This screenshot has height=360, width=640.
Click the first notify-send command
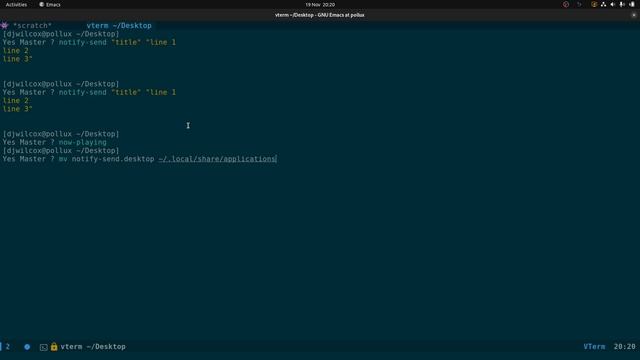point(82,42)
